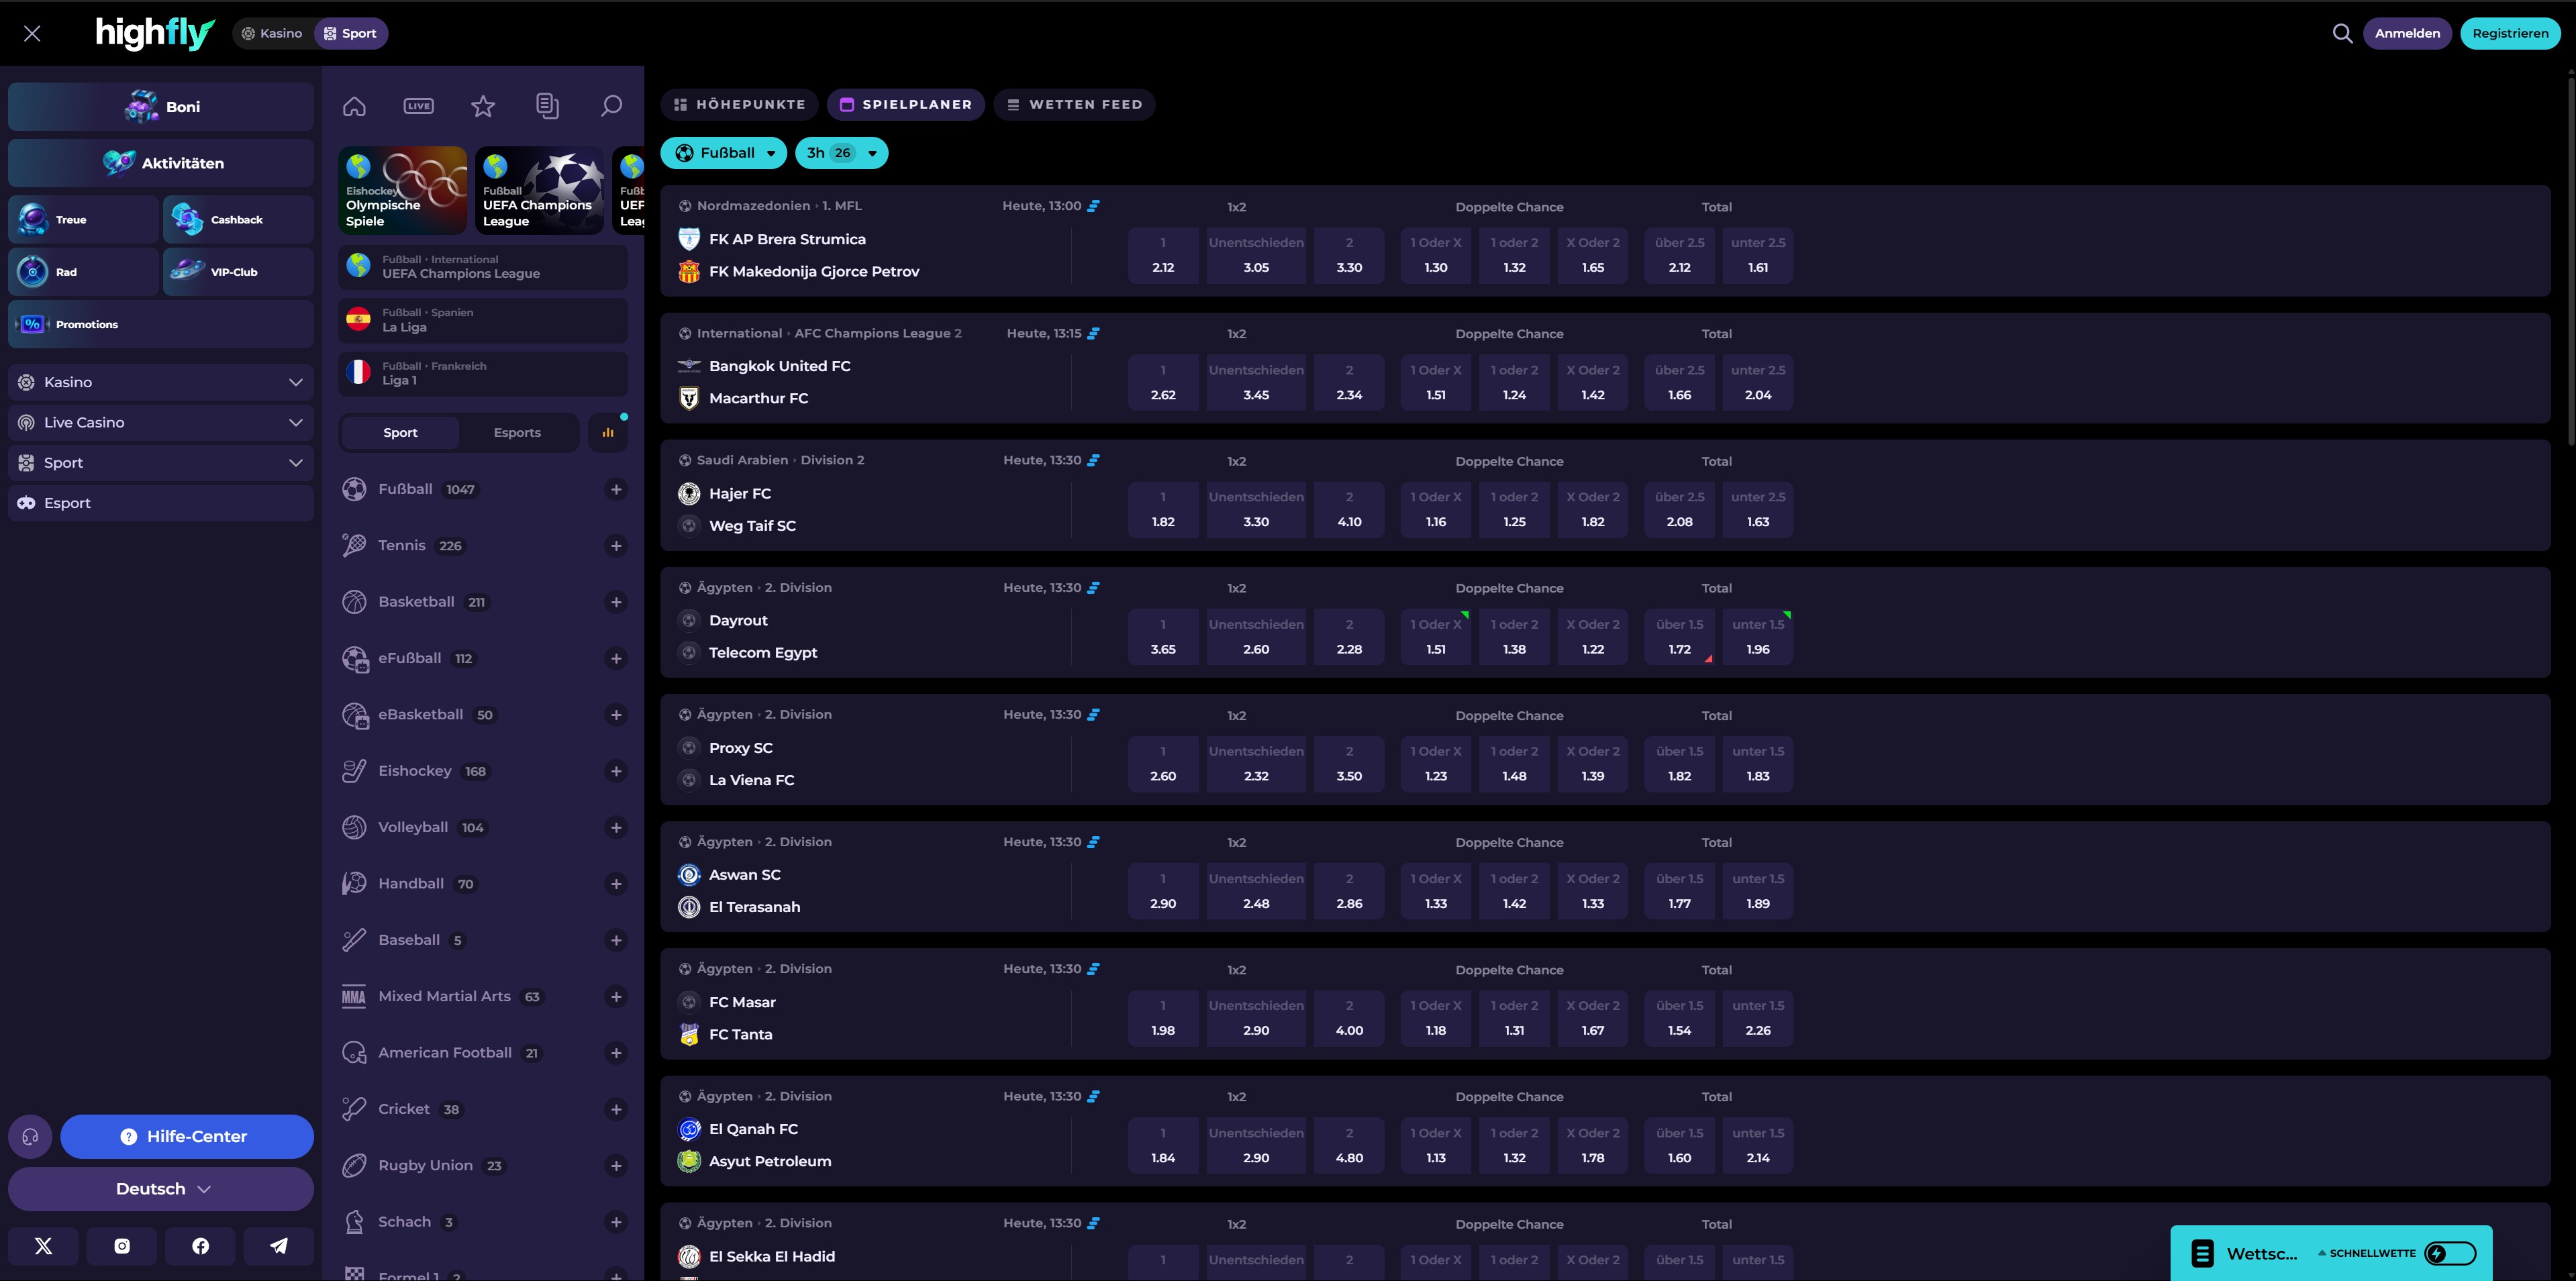2576x1281 pixels.
Task: Select the LIVE events icon
Action: (x=418, y=105)
